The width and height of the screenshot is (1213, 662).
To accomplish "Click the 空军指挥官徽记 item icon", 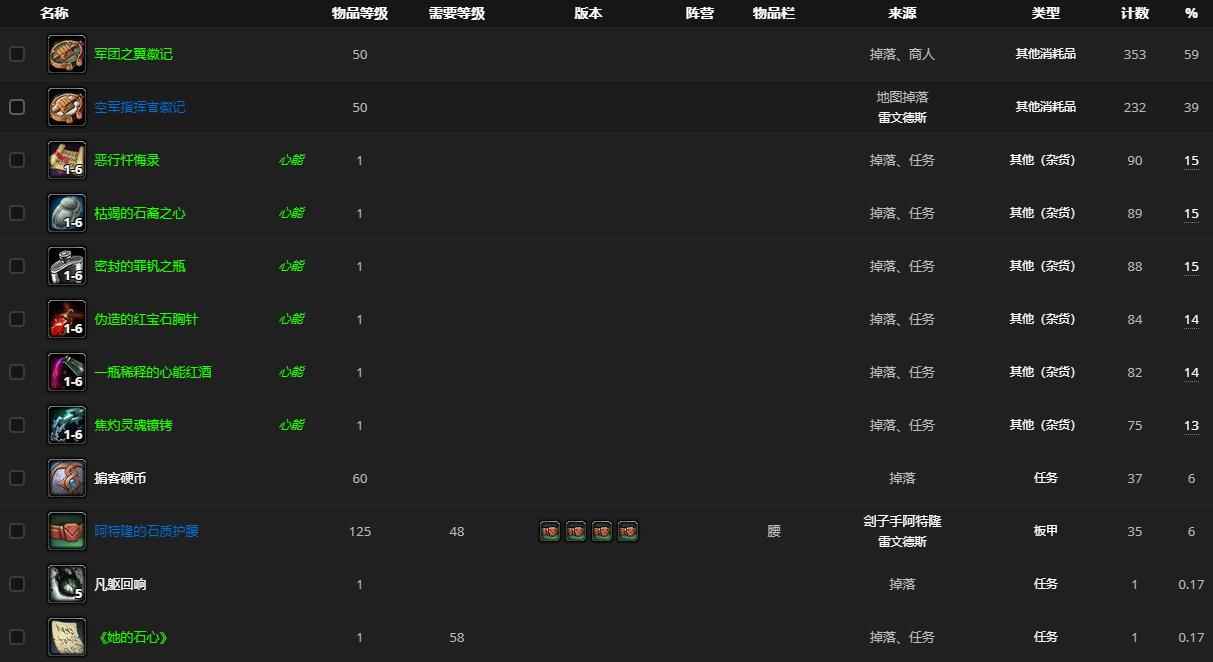I will [67, 107].
